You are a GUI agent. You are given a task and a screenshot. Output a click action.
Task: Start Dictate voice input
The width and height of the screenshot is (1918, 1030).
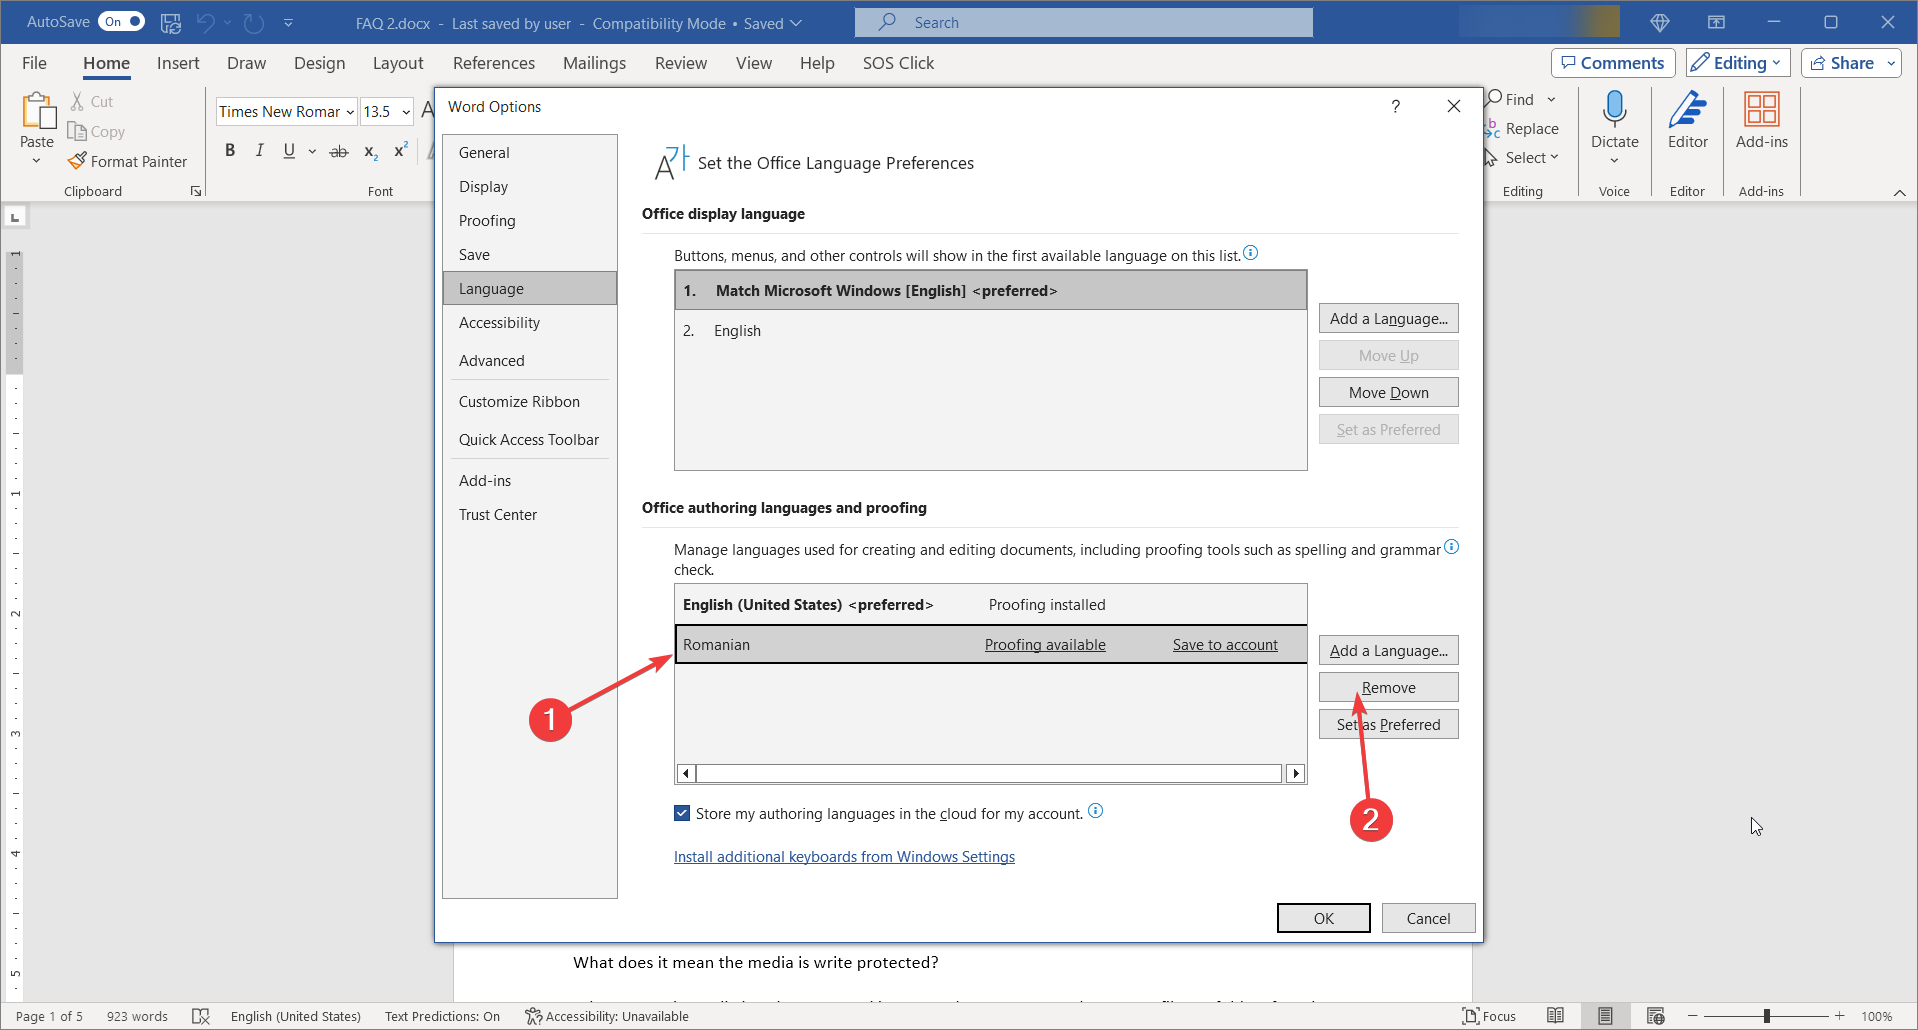pyautogui.click(x=1613, y=125)
